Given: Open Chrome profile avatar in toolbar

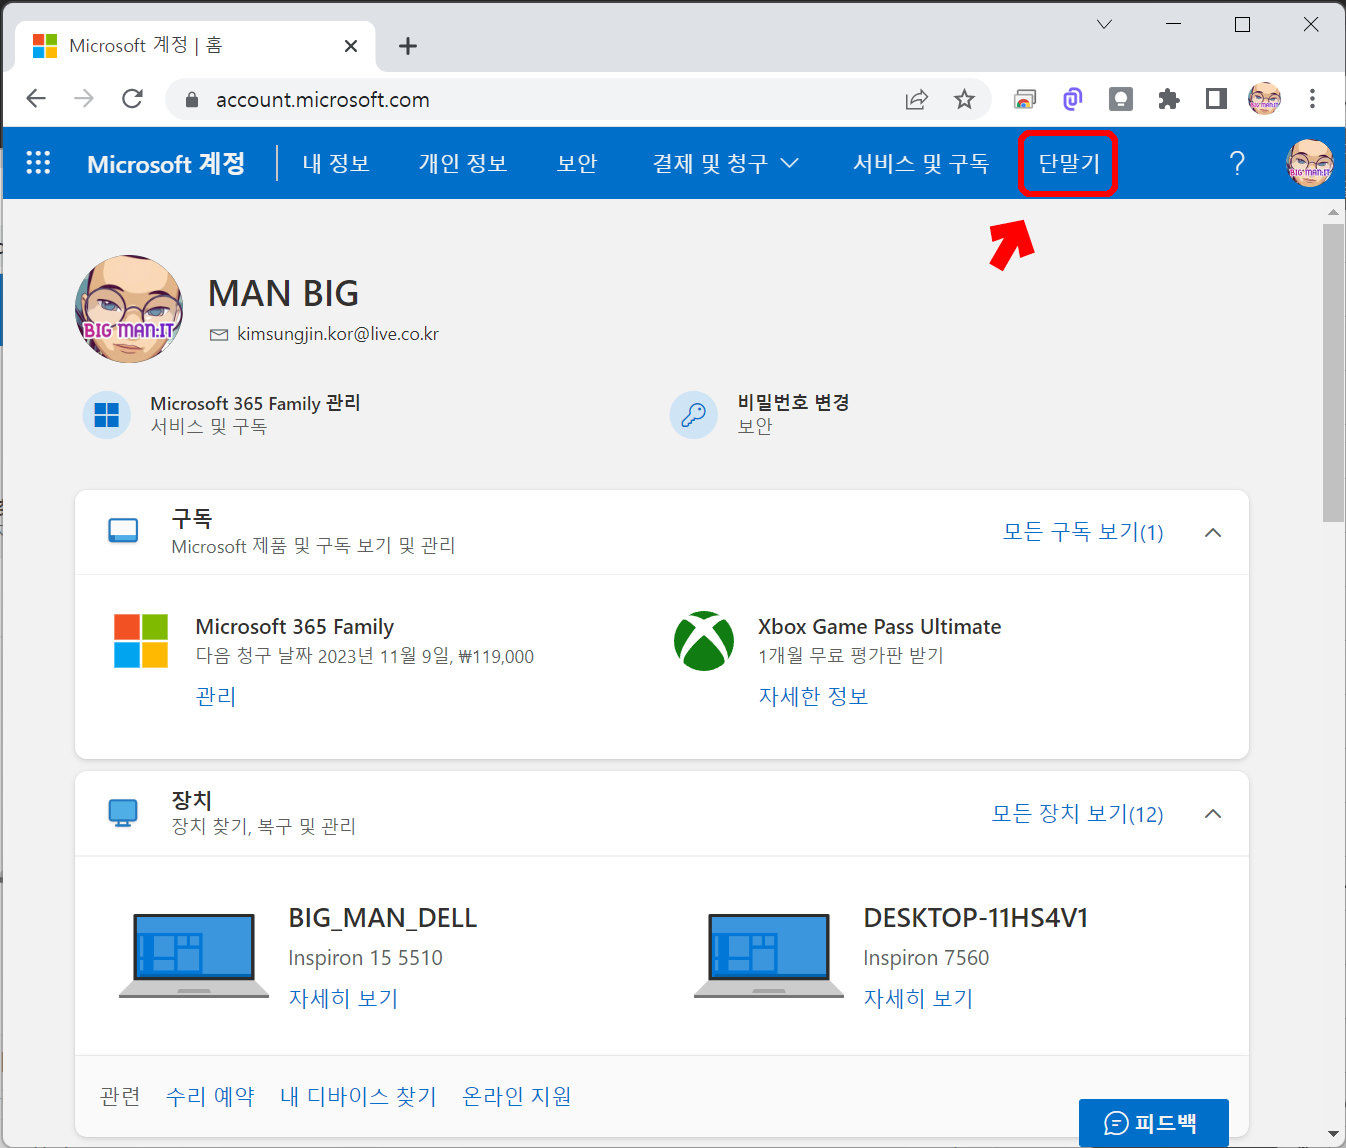Looking at the screenshot, I should 1264,99.
